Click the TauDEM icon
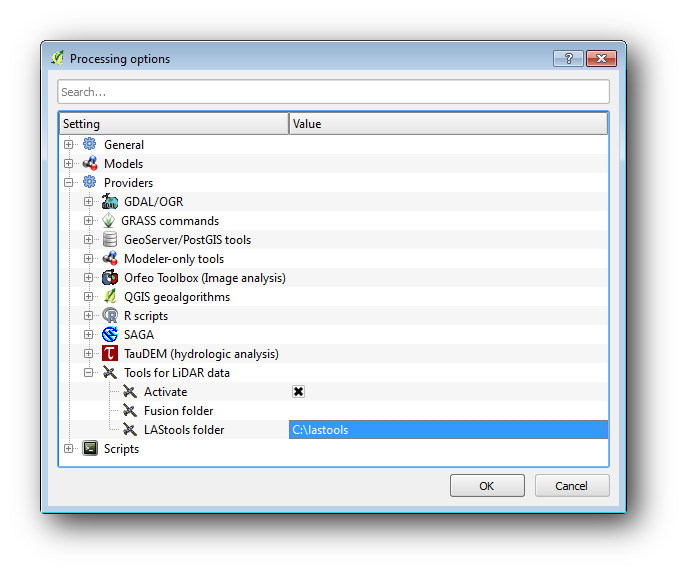 [110, 354]
